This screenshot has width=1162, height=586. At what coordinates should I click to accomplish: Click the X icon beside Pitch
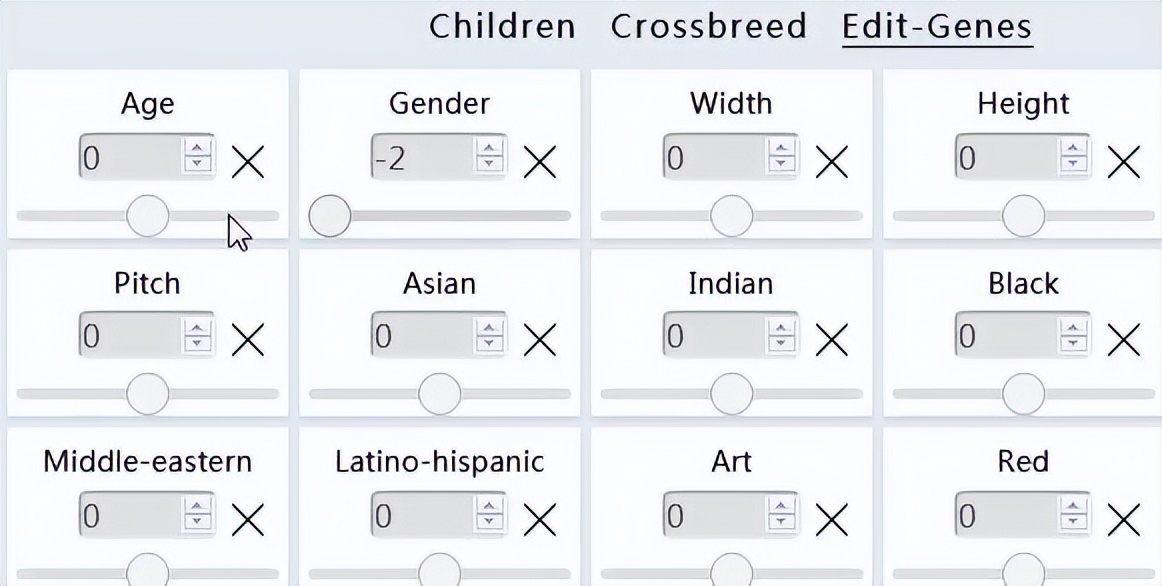pyautogui.click(x=248, y=339)
